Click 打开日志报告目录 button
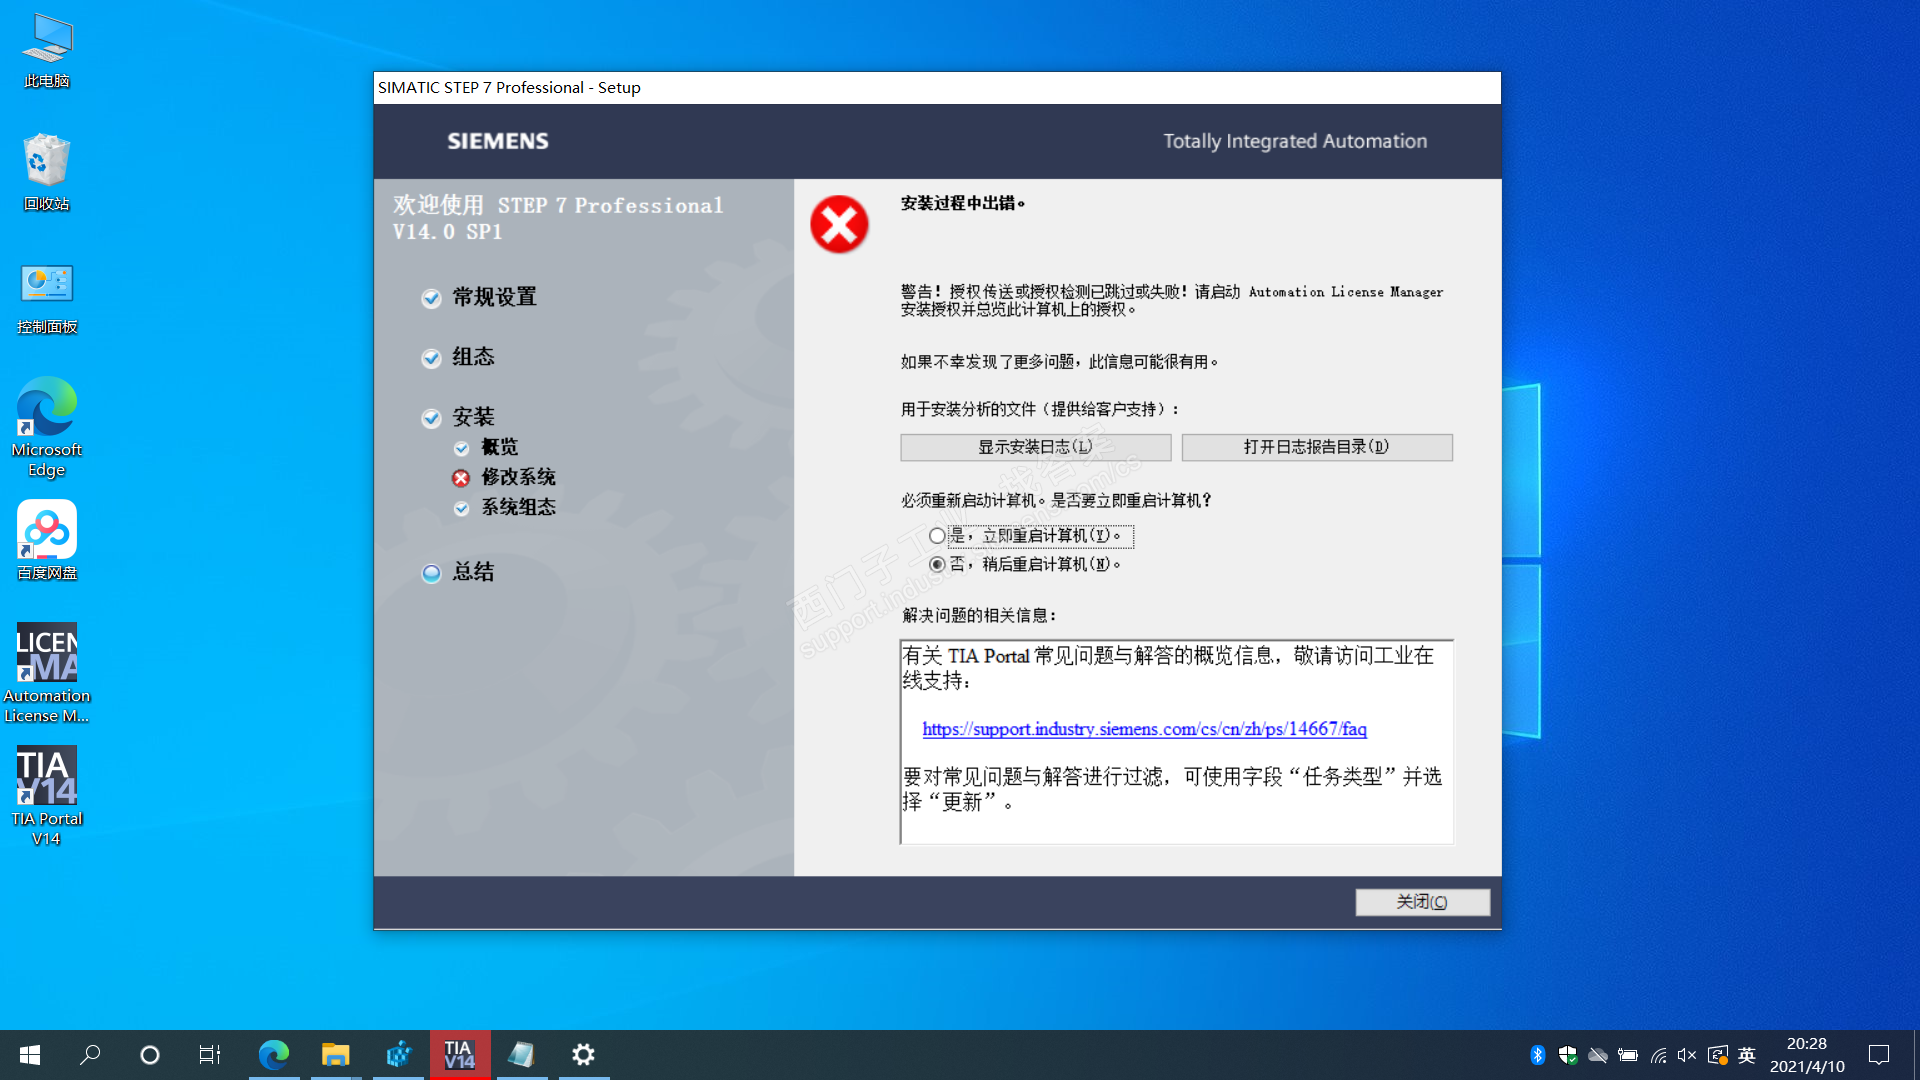 click(1316, 447)
